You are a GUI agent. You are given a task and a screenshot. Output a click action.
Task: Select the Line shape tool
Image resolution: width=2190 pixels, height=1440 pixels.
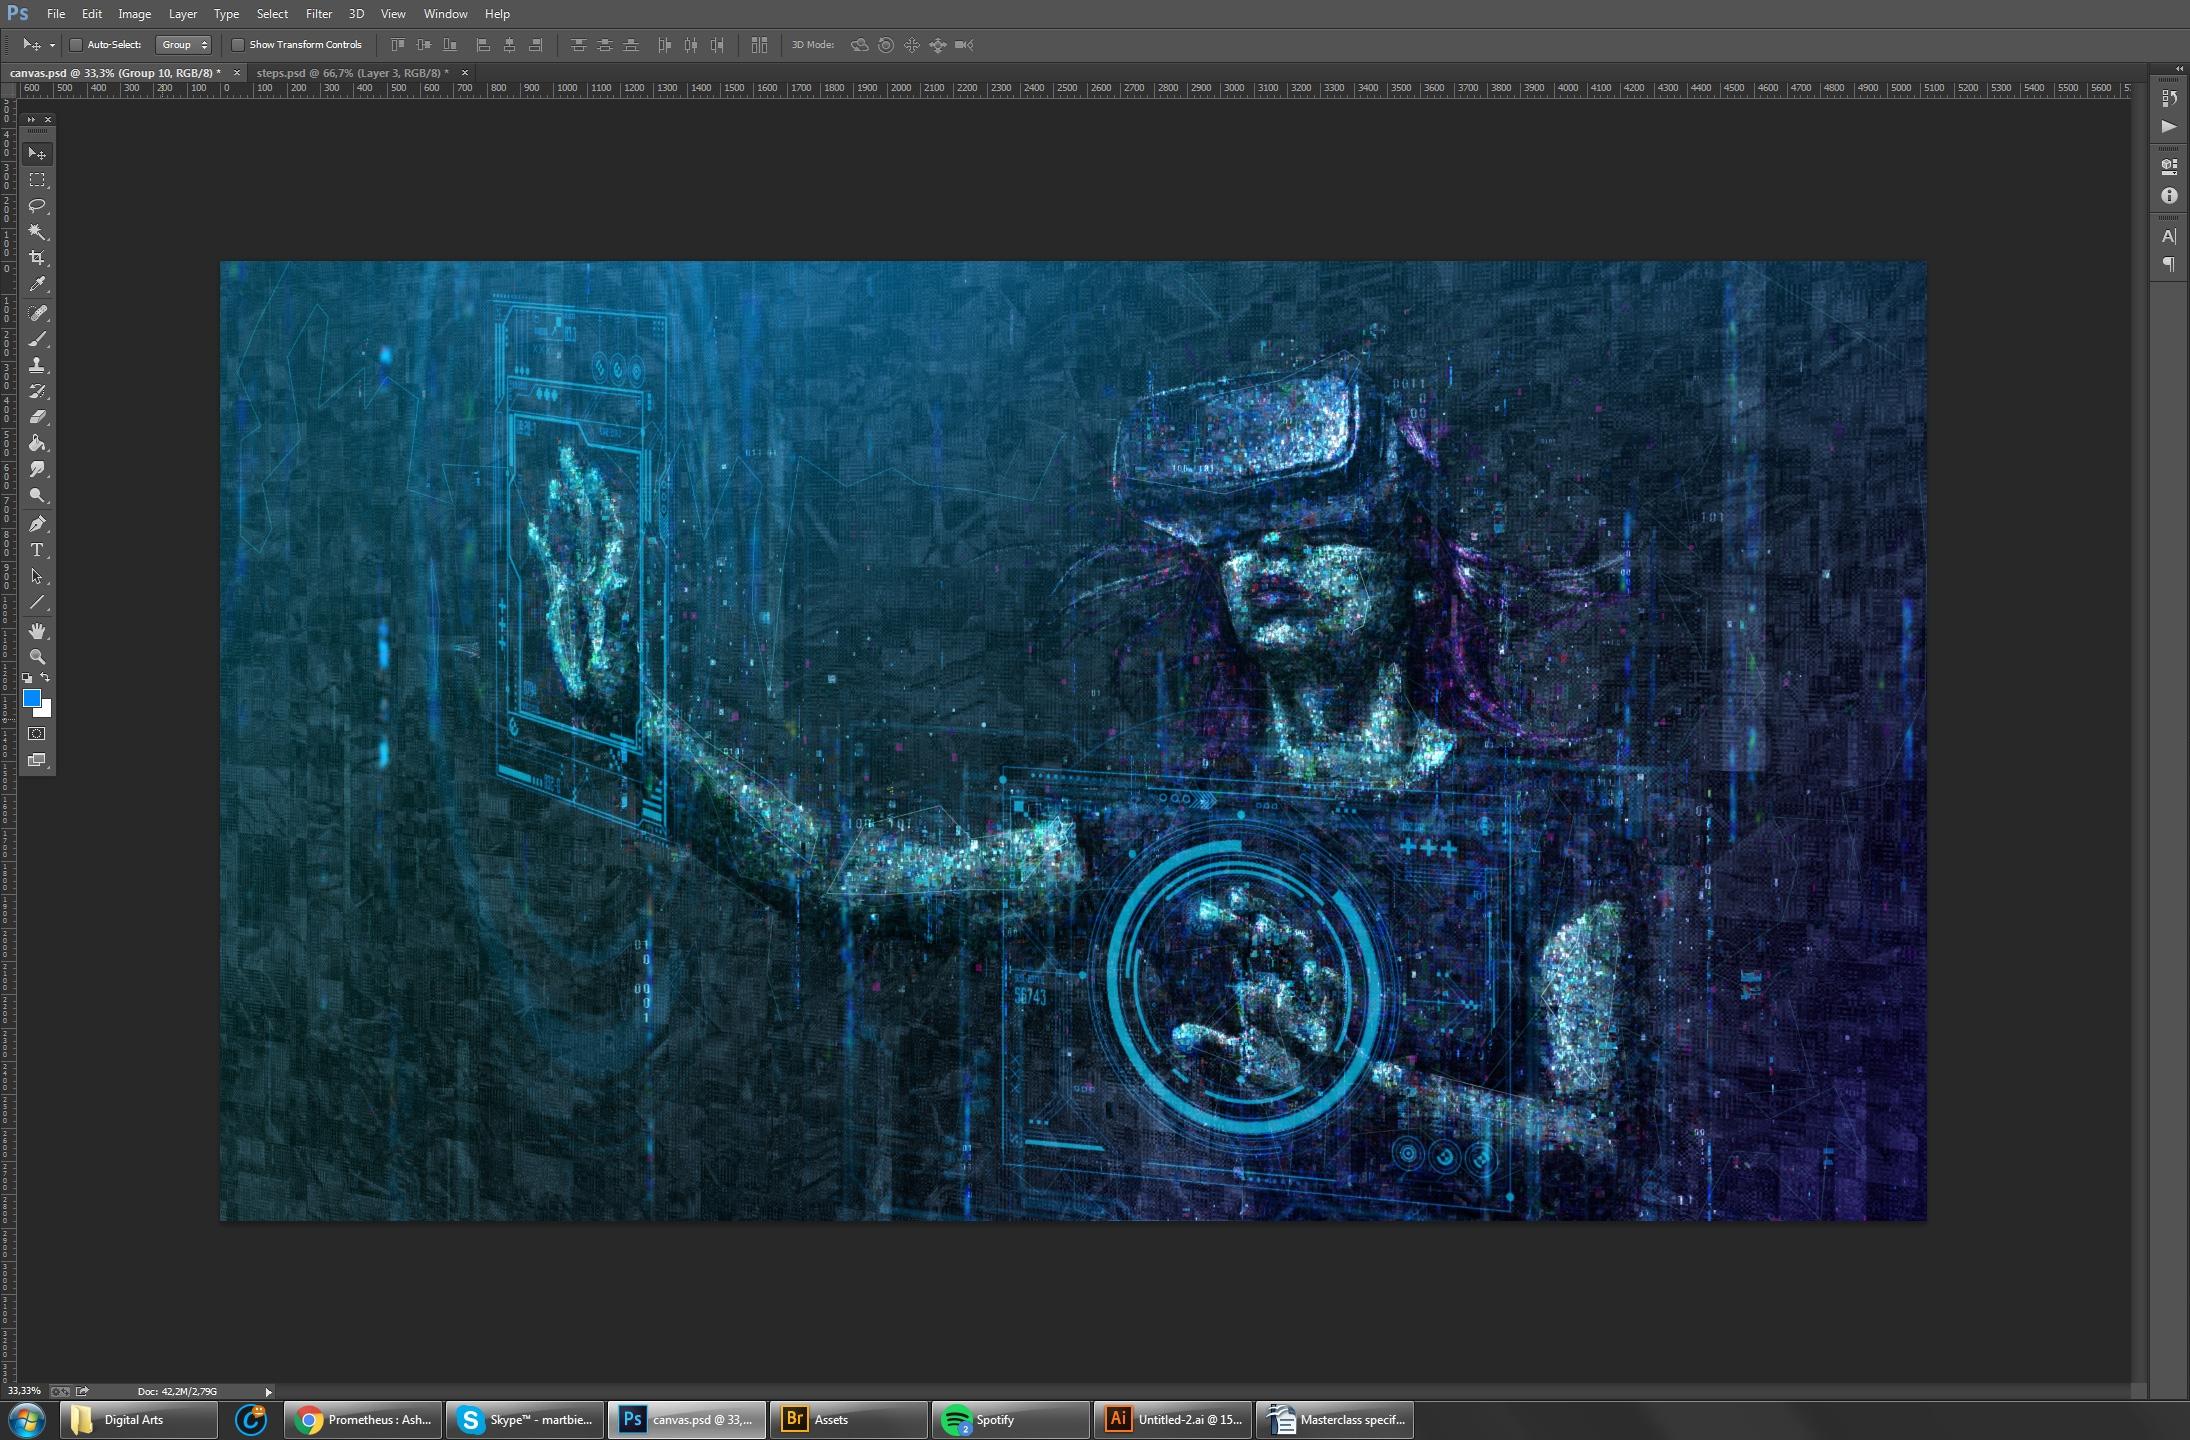(37, 602)
